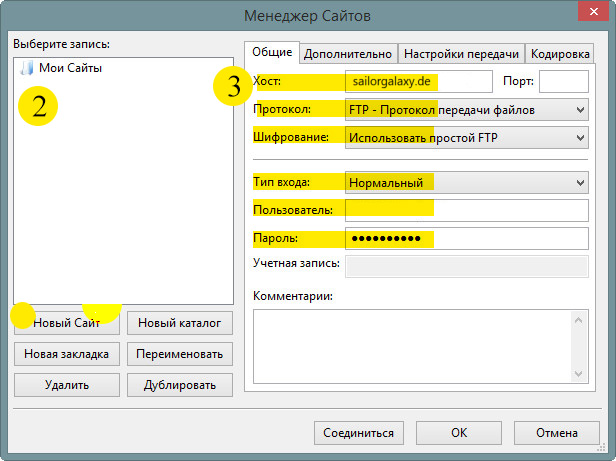
Task: Create a folder with Новый каталог
Action: coord(180,323)
